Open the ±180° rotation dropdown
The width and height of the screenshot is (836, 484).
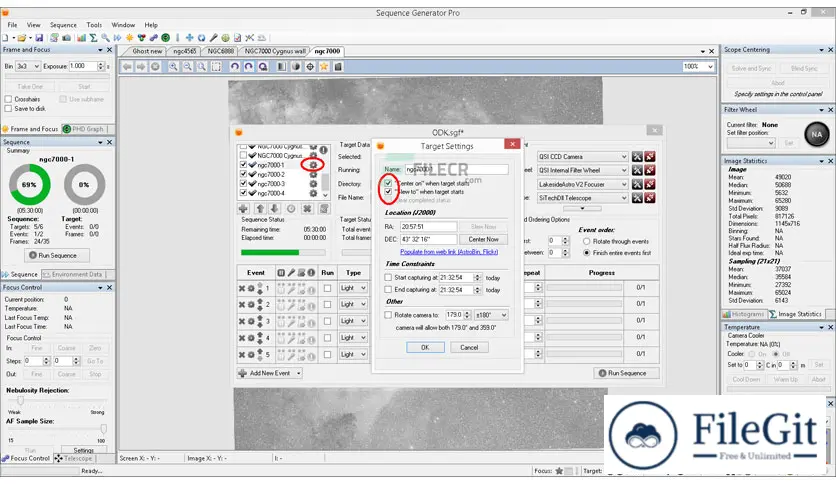coord(491,315)
